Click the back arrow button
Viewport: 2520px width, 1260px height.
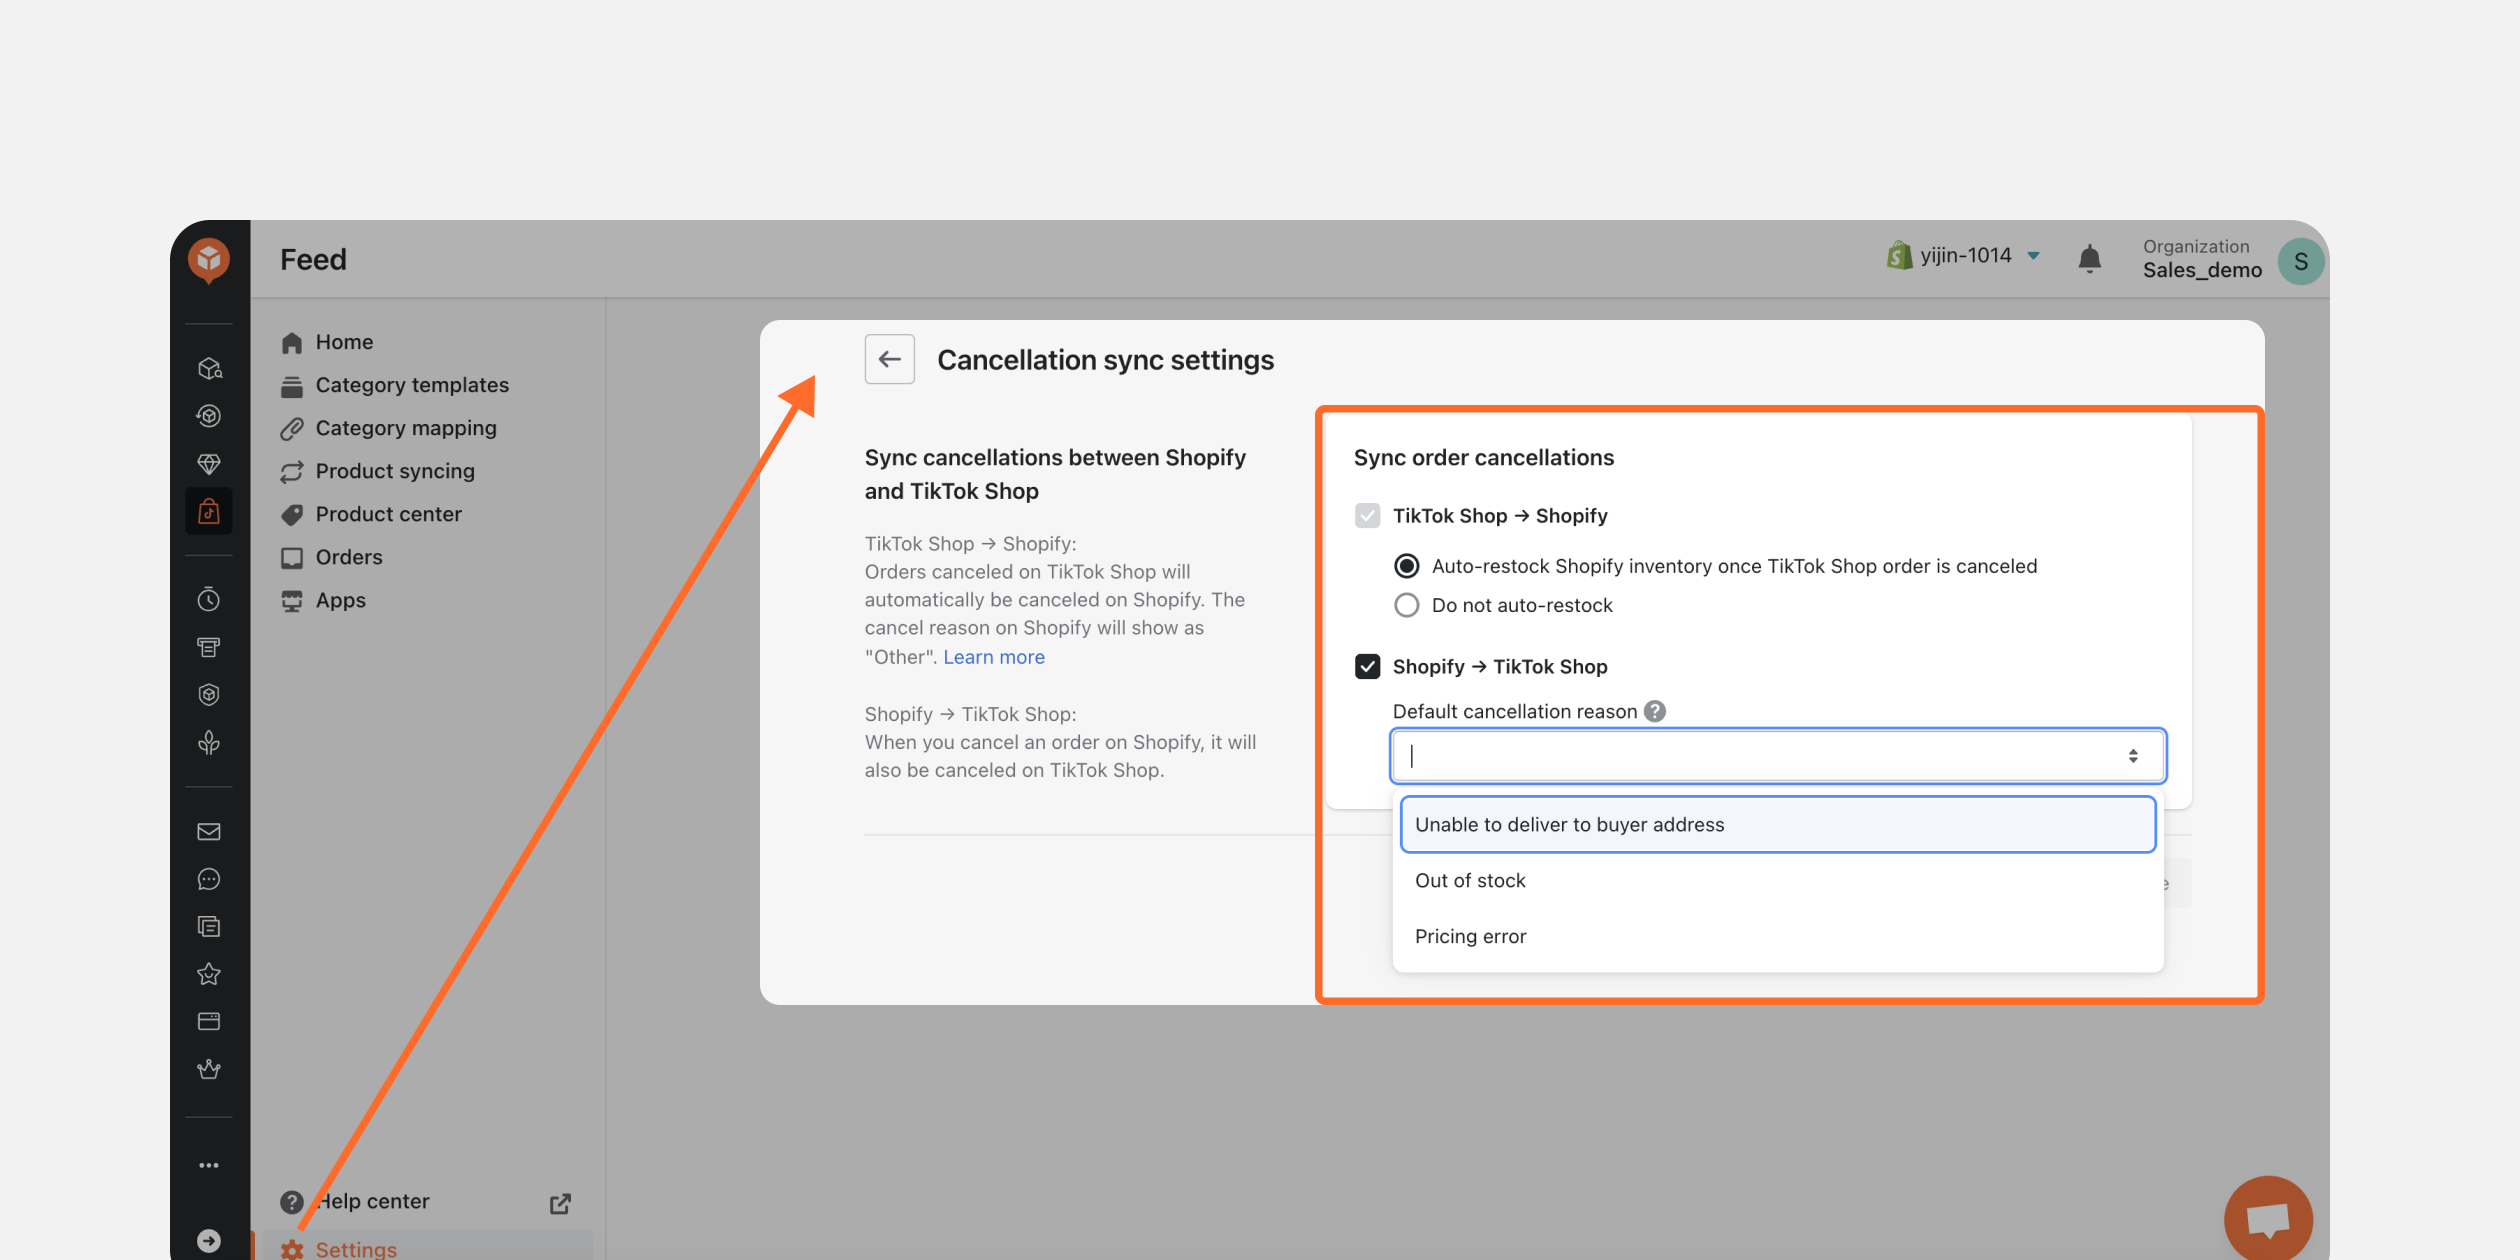point(890,359)
